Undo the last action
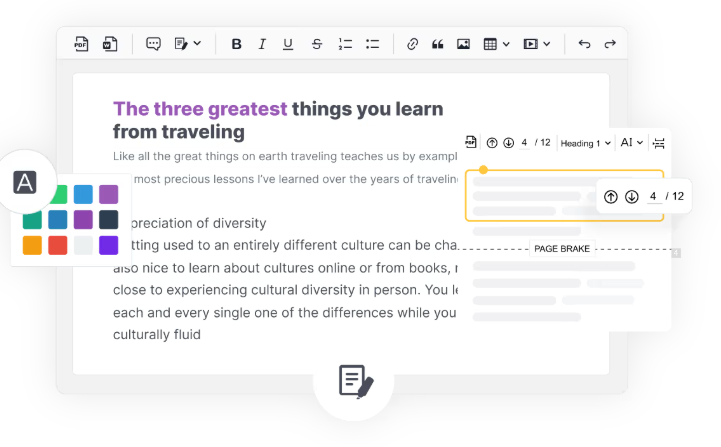Viewport: 721px width, 447px height. (x=584, y=44)
